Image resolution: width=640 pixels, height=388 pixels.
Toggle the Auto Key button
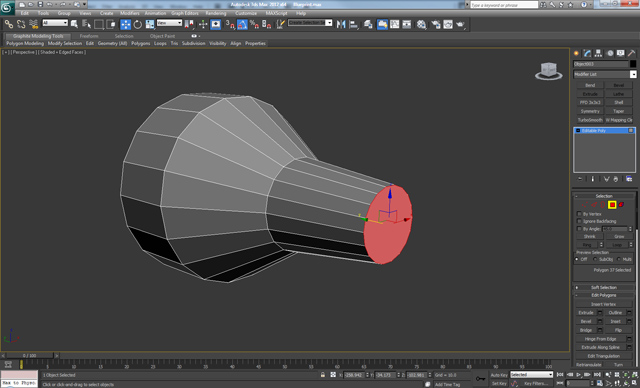(499, 375)
